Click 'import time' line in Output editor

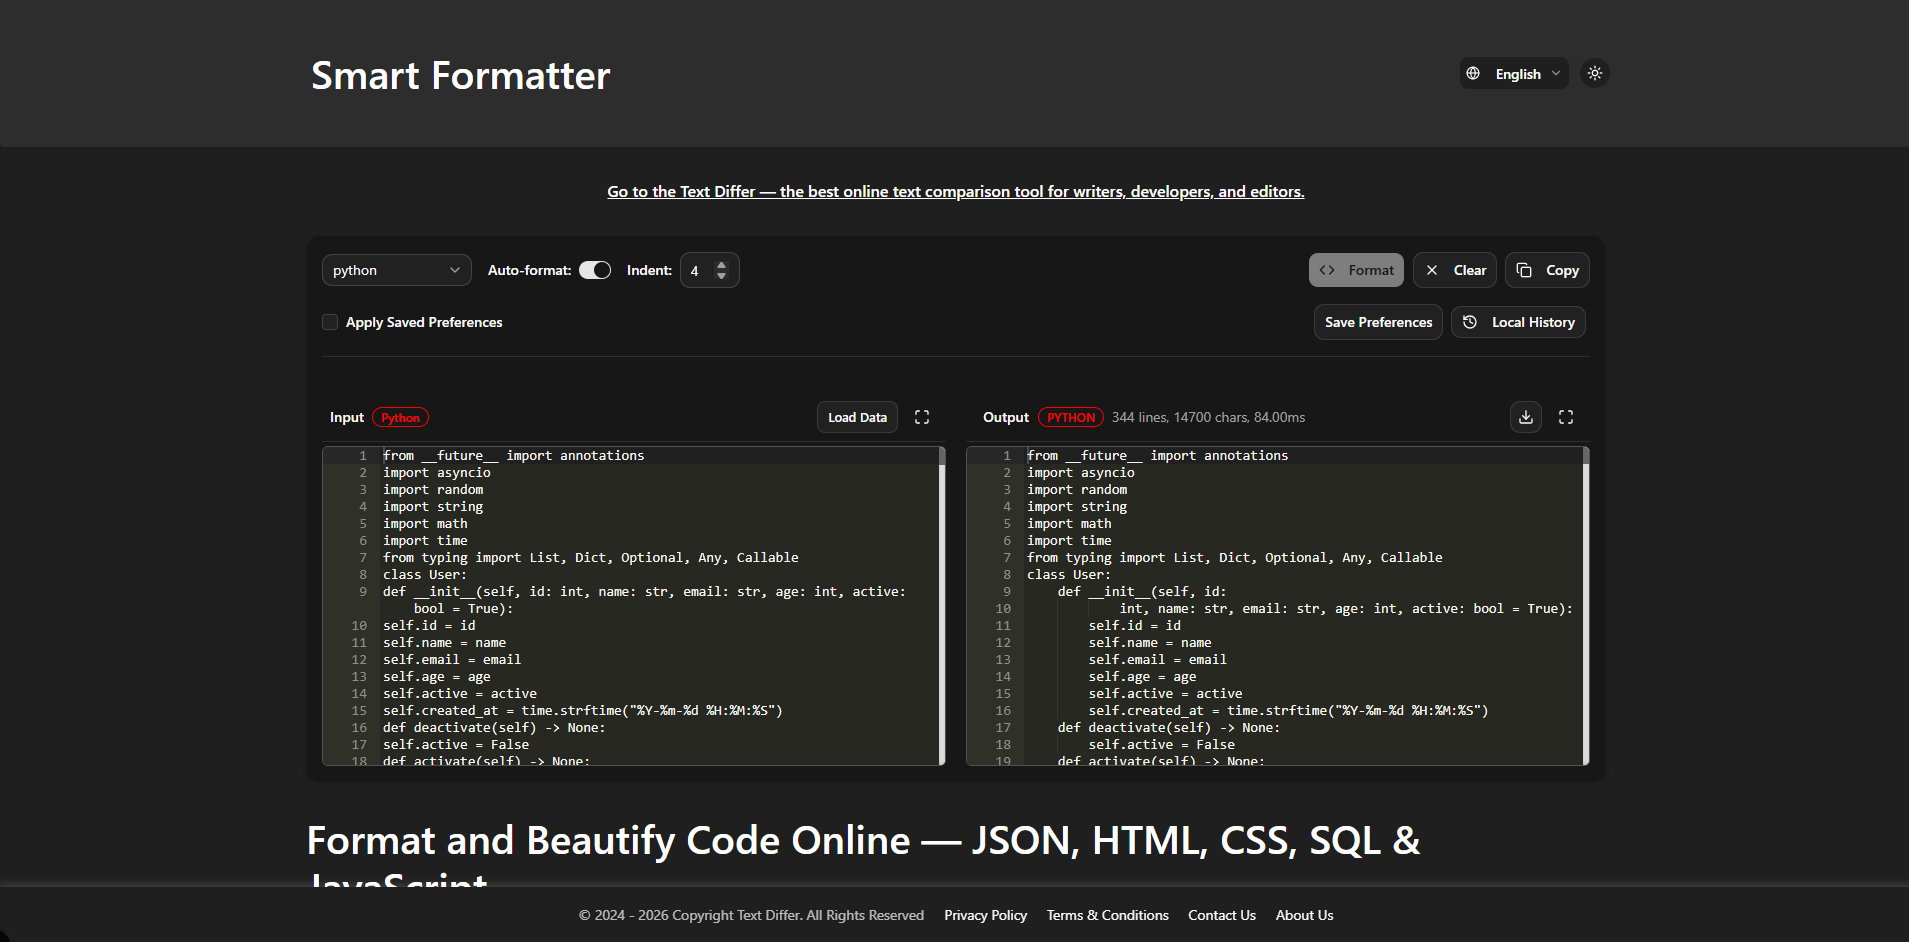pyautogui.click(x=1069, y=540)
